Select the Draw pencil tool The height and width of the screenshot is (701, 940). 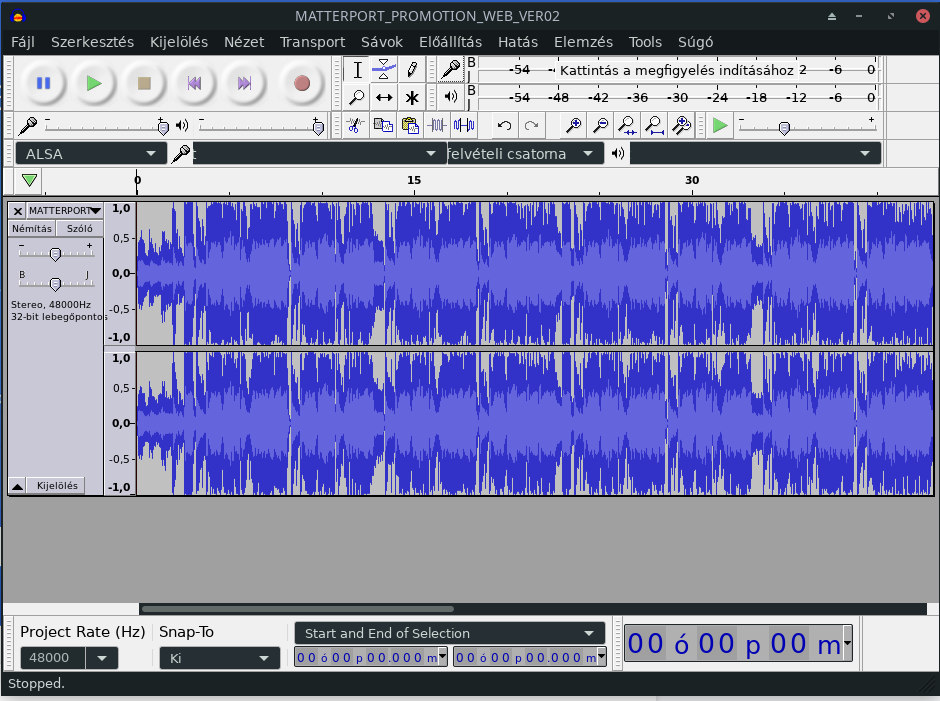(x=411, y=70)
